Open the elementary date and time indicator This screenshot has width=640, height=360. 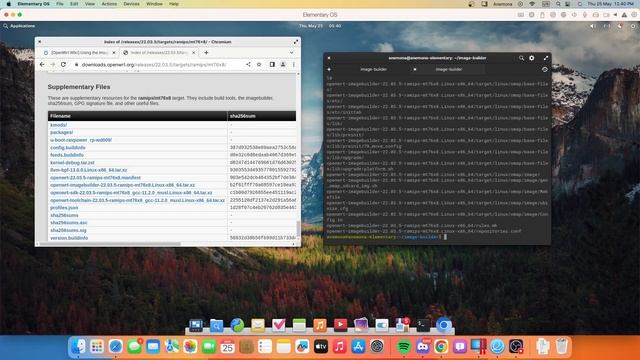[x=320, y=26]
